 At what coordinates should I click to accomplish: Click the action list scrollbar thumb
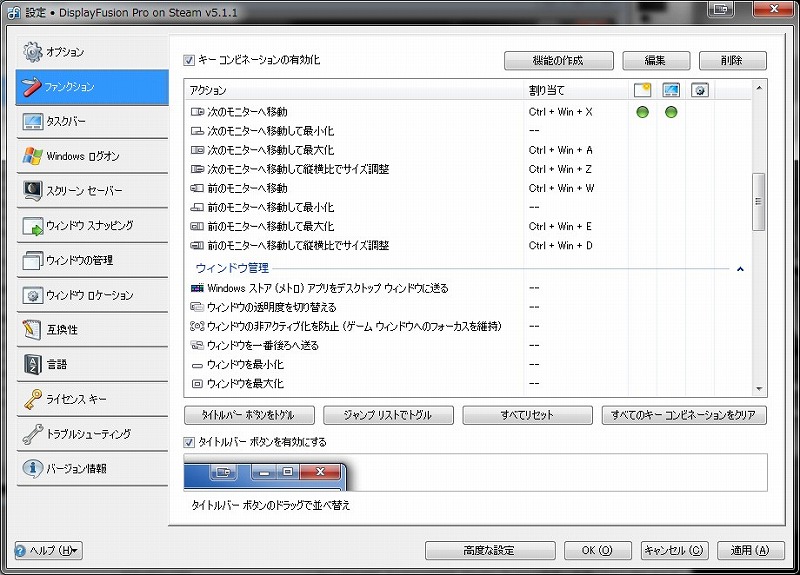coord(759,202)
